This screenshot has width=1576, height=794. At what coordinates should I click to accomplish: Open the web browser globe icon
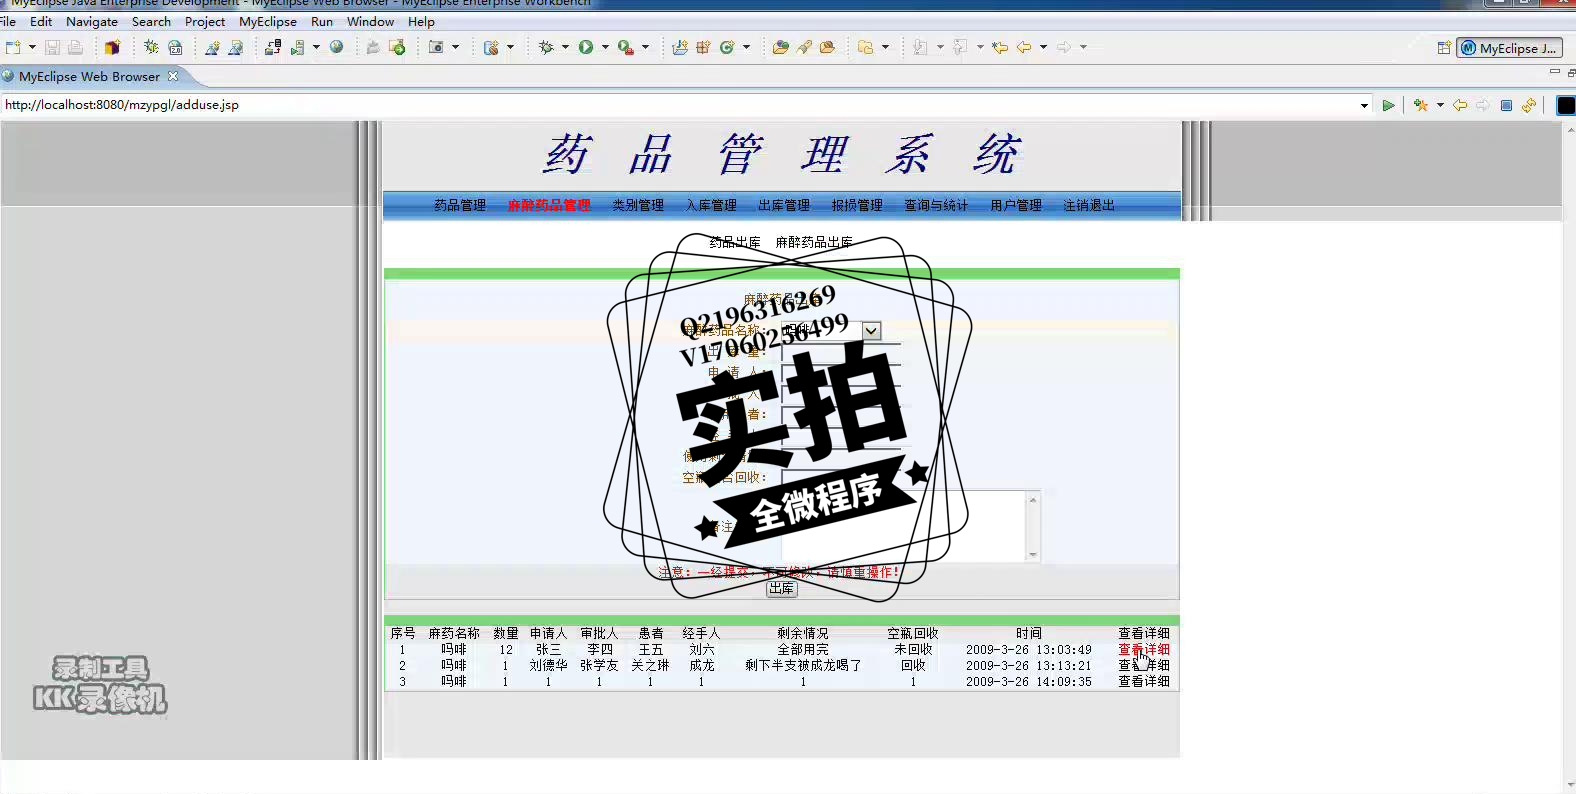(337, 47)
